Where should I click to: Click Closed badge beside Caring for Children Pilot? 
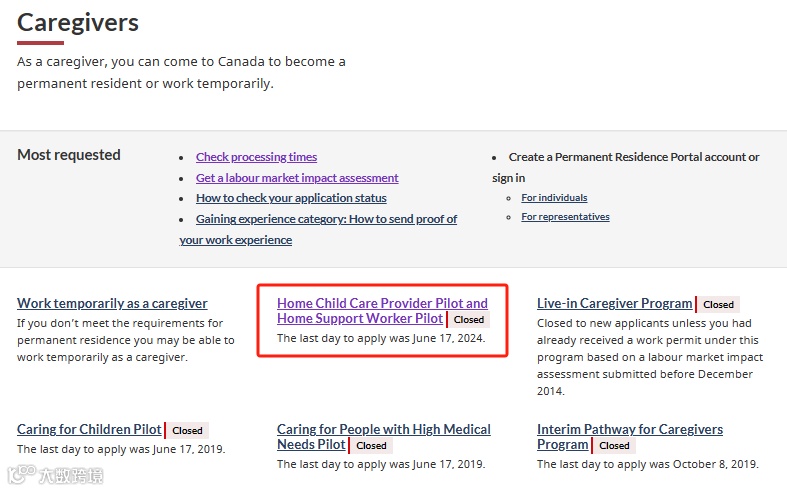point(187,431)
